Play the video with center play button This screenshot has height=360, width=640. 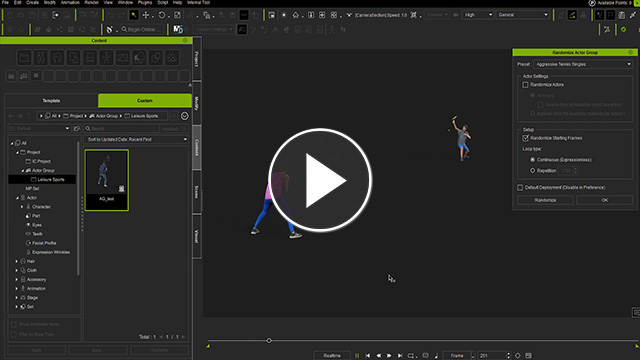320,180
